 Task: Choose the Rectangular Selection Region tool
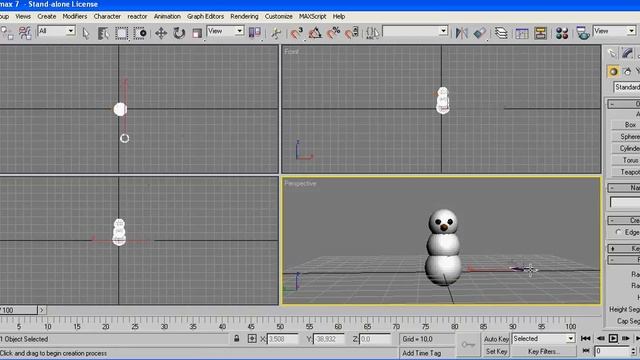coord(121,33)
